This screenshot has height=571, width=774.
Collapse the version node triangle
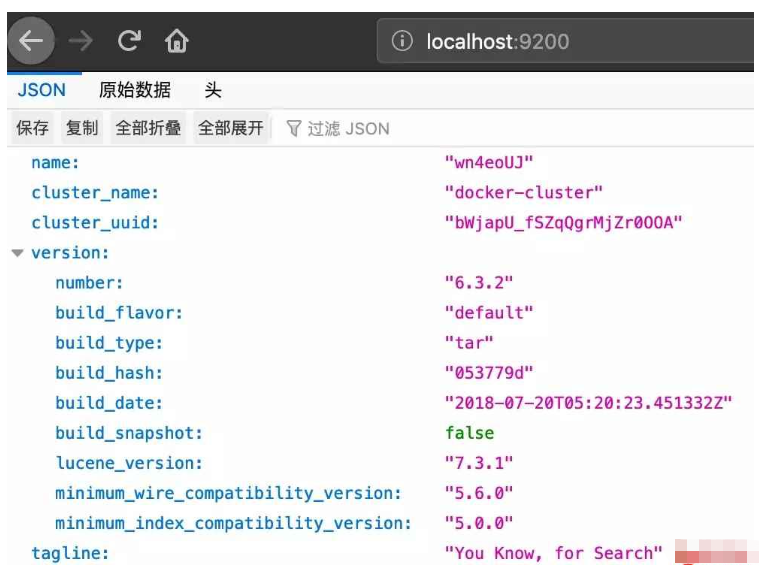17,253
